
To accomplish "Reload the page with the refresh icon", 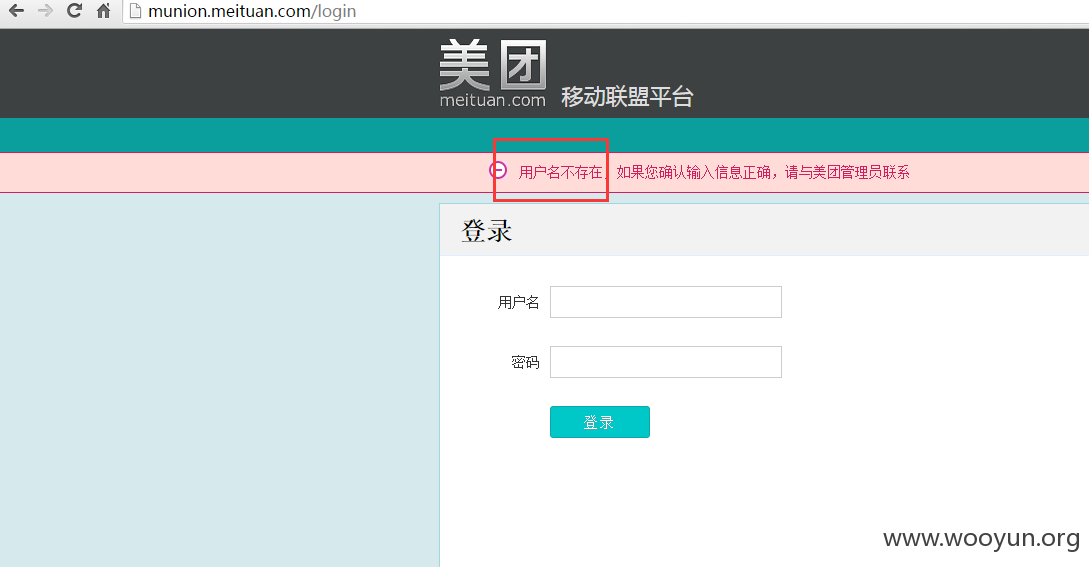I will [74, 11].
